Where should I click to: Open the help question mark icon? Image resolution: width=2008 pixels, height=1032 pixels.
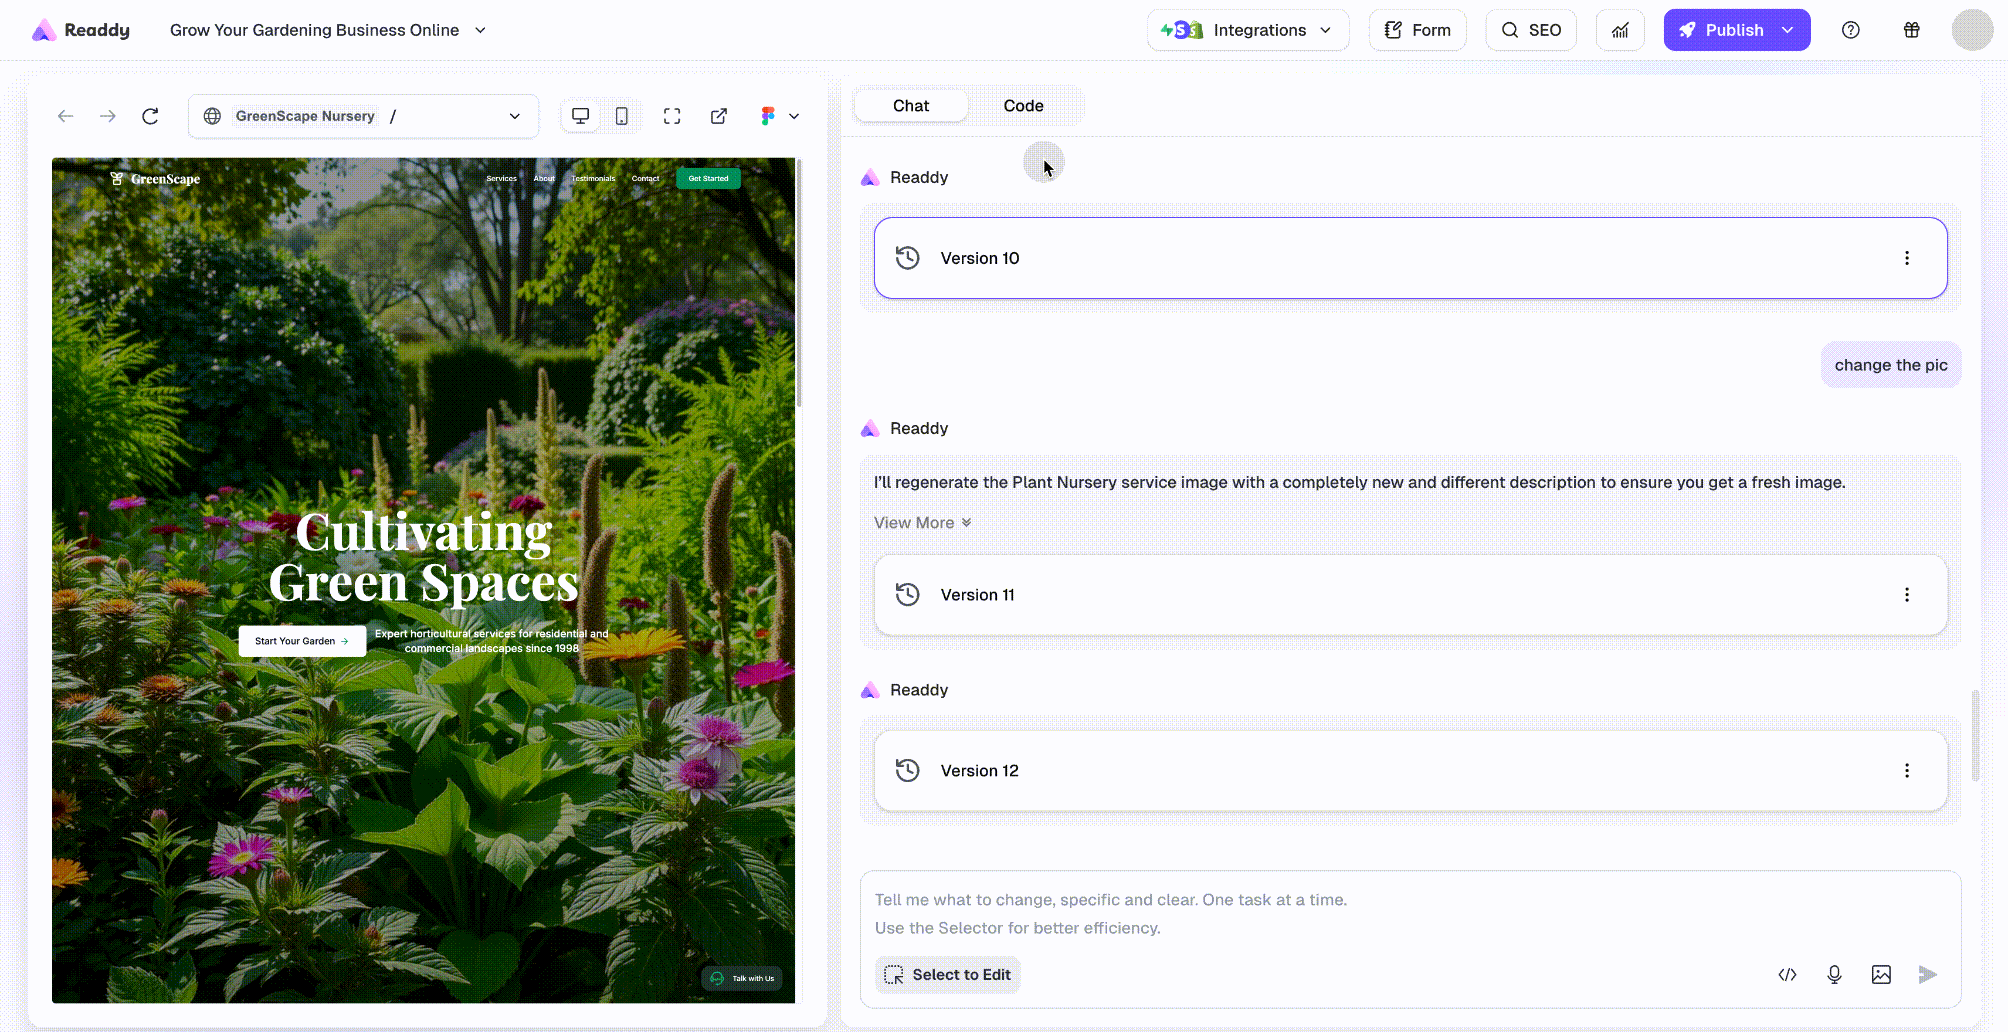tap(1851, 30)
